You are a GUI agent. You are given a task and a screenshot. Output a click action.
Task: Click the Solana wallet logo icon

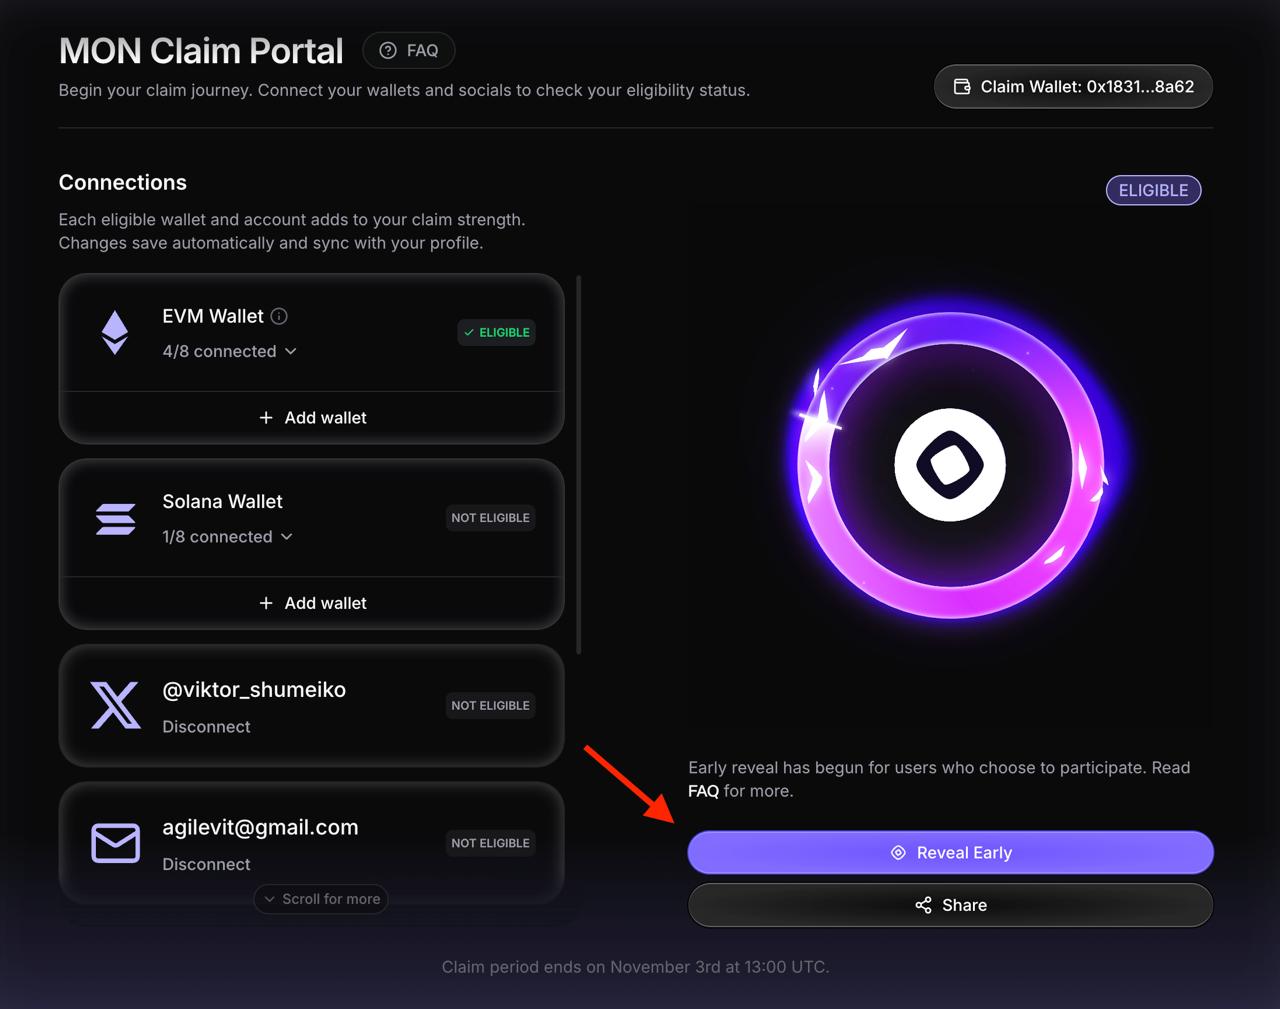115,519
